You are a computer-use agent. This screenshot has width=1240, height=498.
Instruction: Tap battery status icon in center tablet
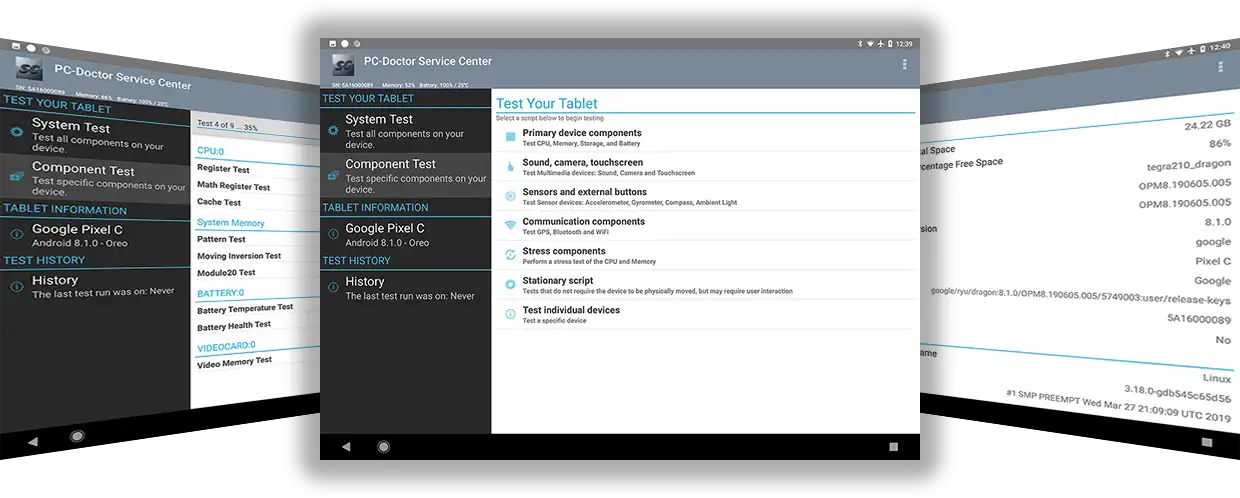(889, 44)
